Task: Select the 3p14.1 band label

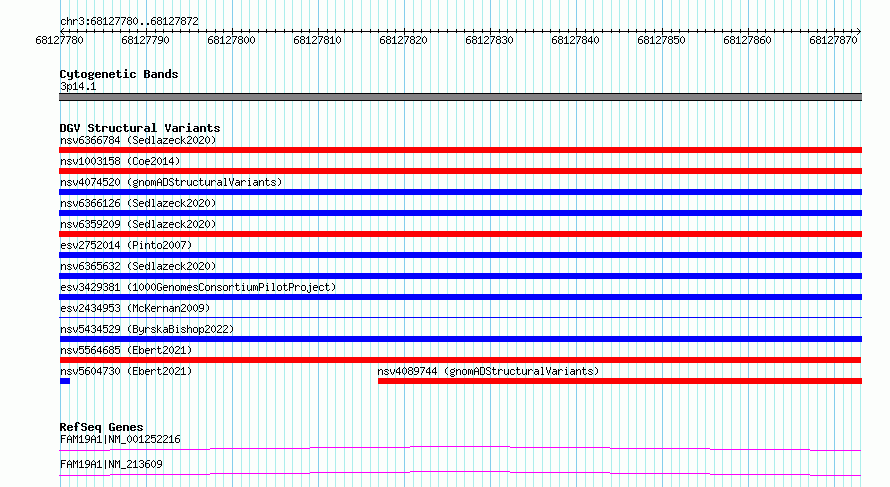Action: tap(78, 86)
